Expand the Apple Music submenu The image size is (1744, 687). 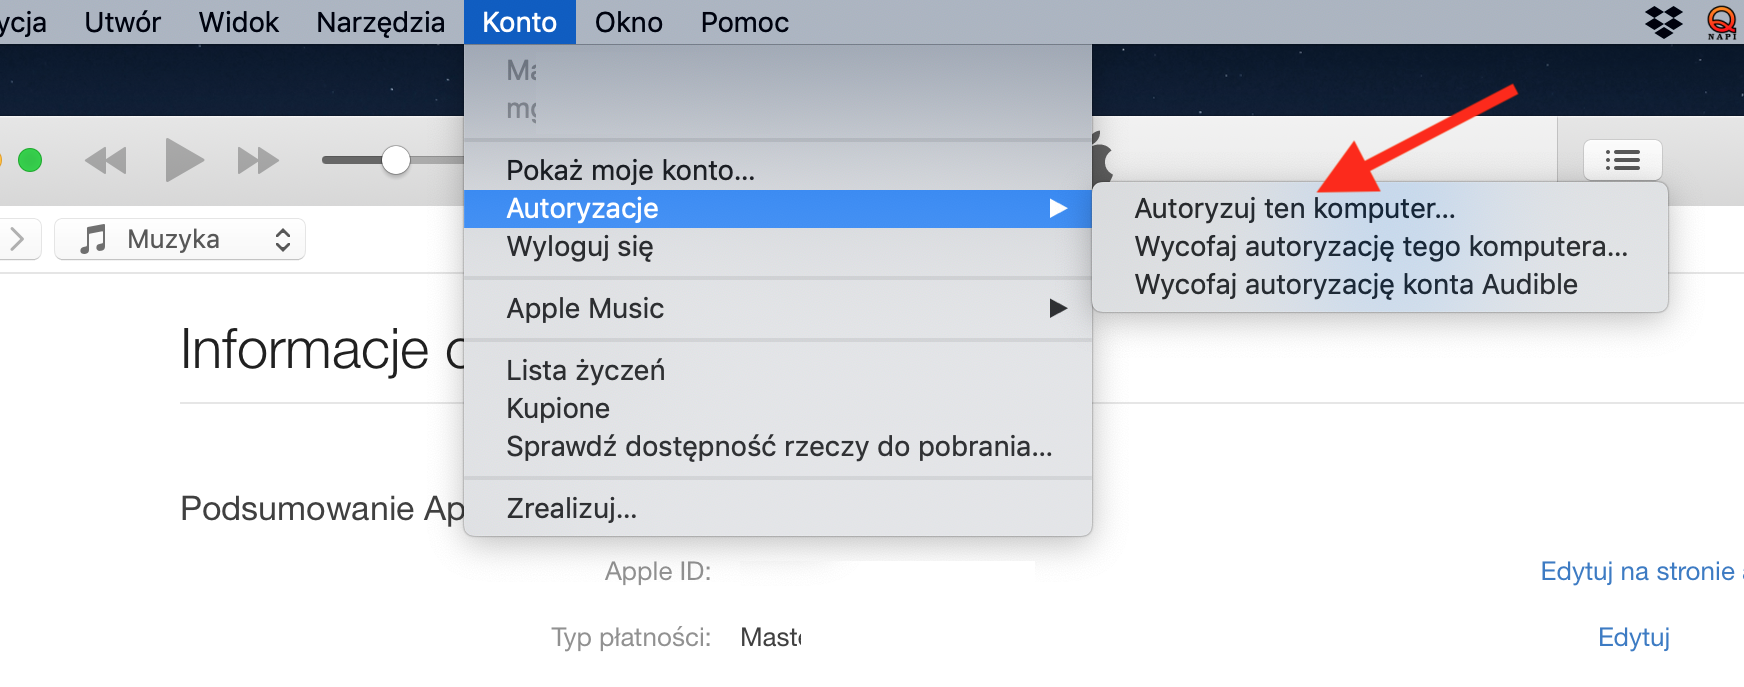(x=778, y=308)
